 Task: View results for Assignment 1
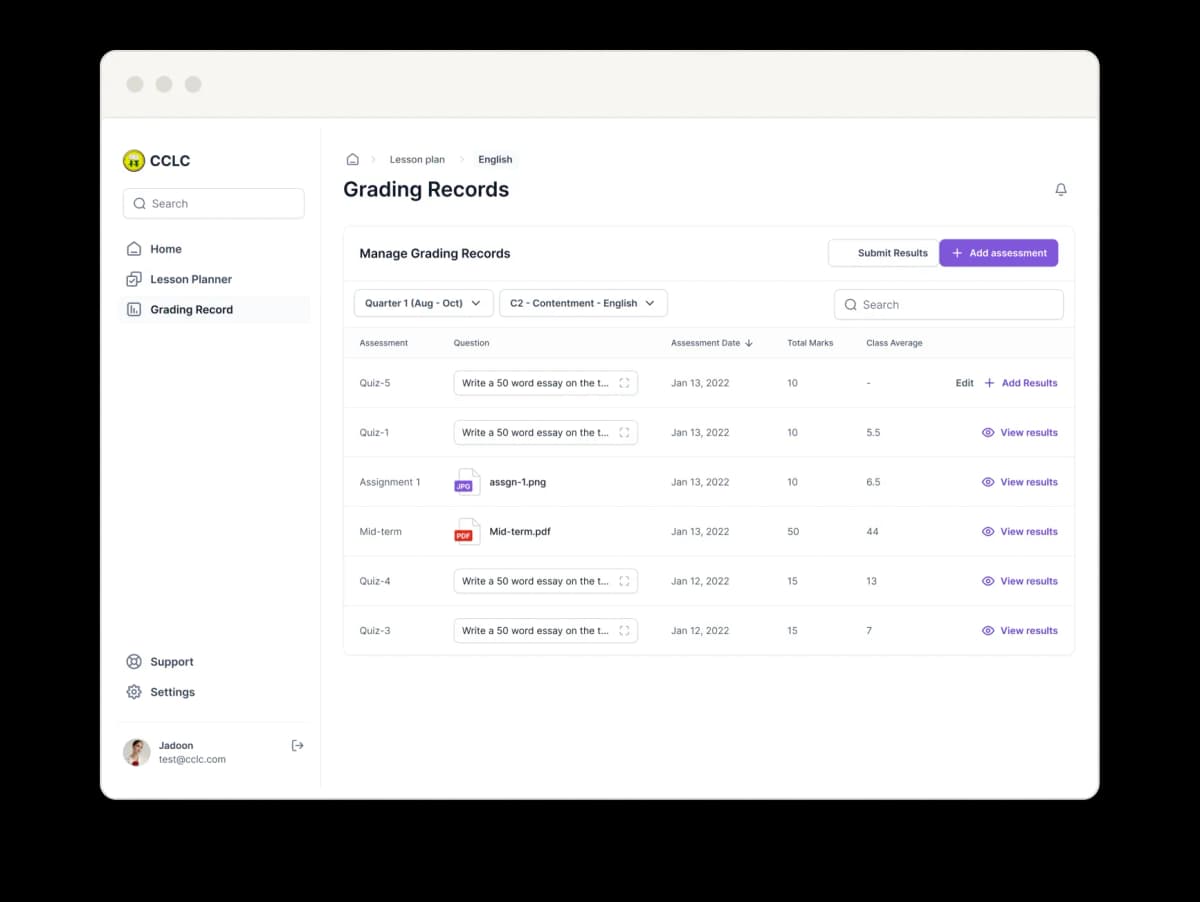pos(1019,482)
